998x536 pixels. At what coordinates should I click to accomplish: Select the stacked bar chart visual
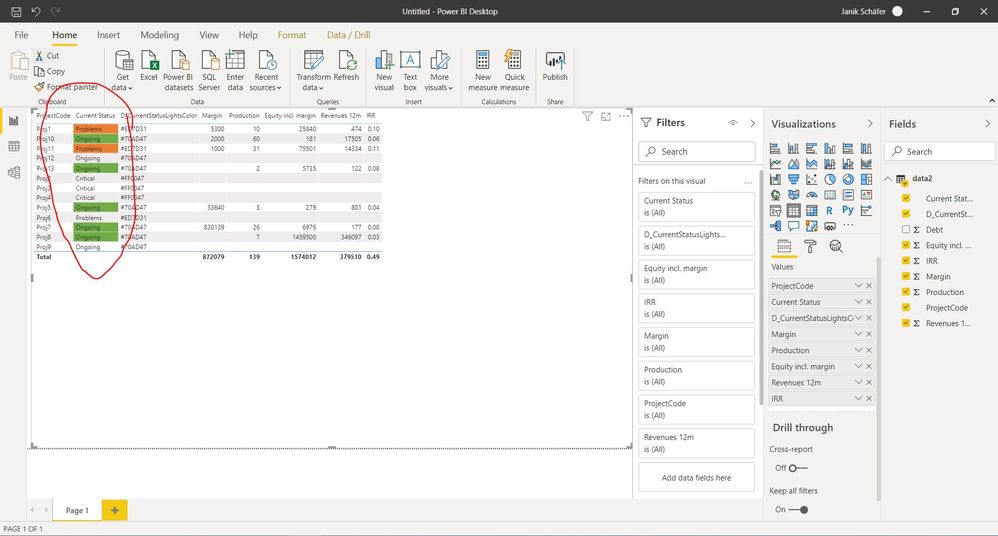click(775, 148)
